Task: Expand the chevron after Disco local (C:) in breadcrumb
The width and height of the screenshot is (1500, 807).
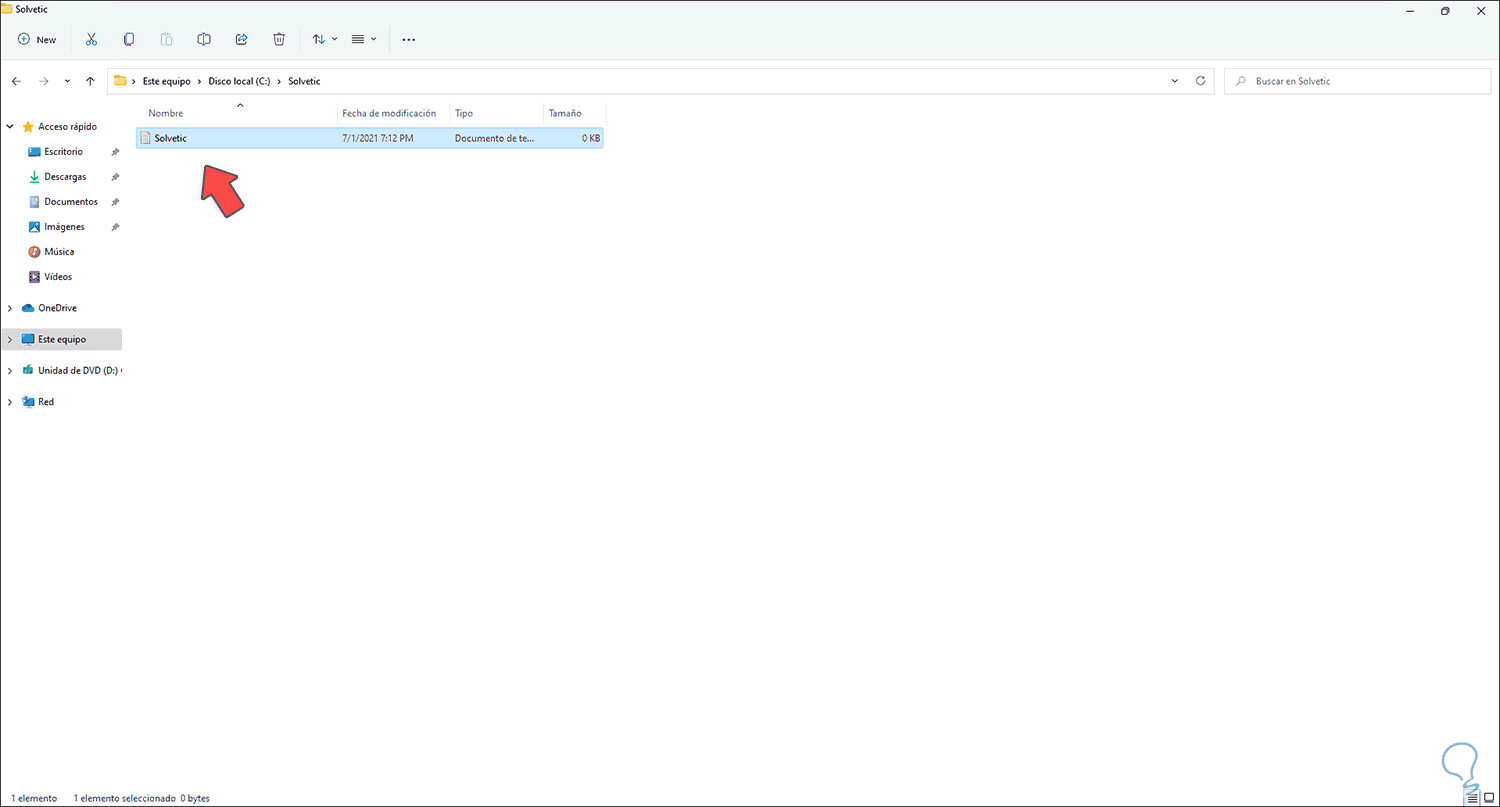Action: 278,81
